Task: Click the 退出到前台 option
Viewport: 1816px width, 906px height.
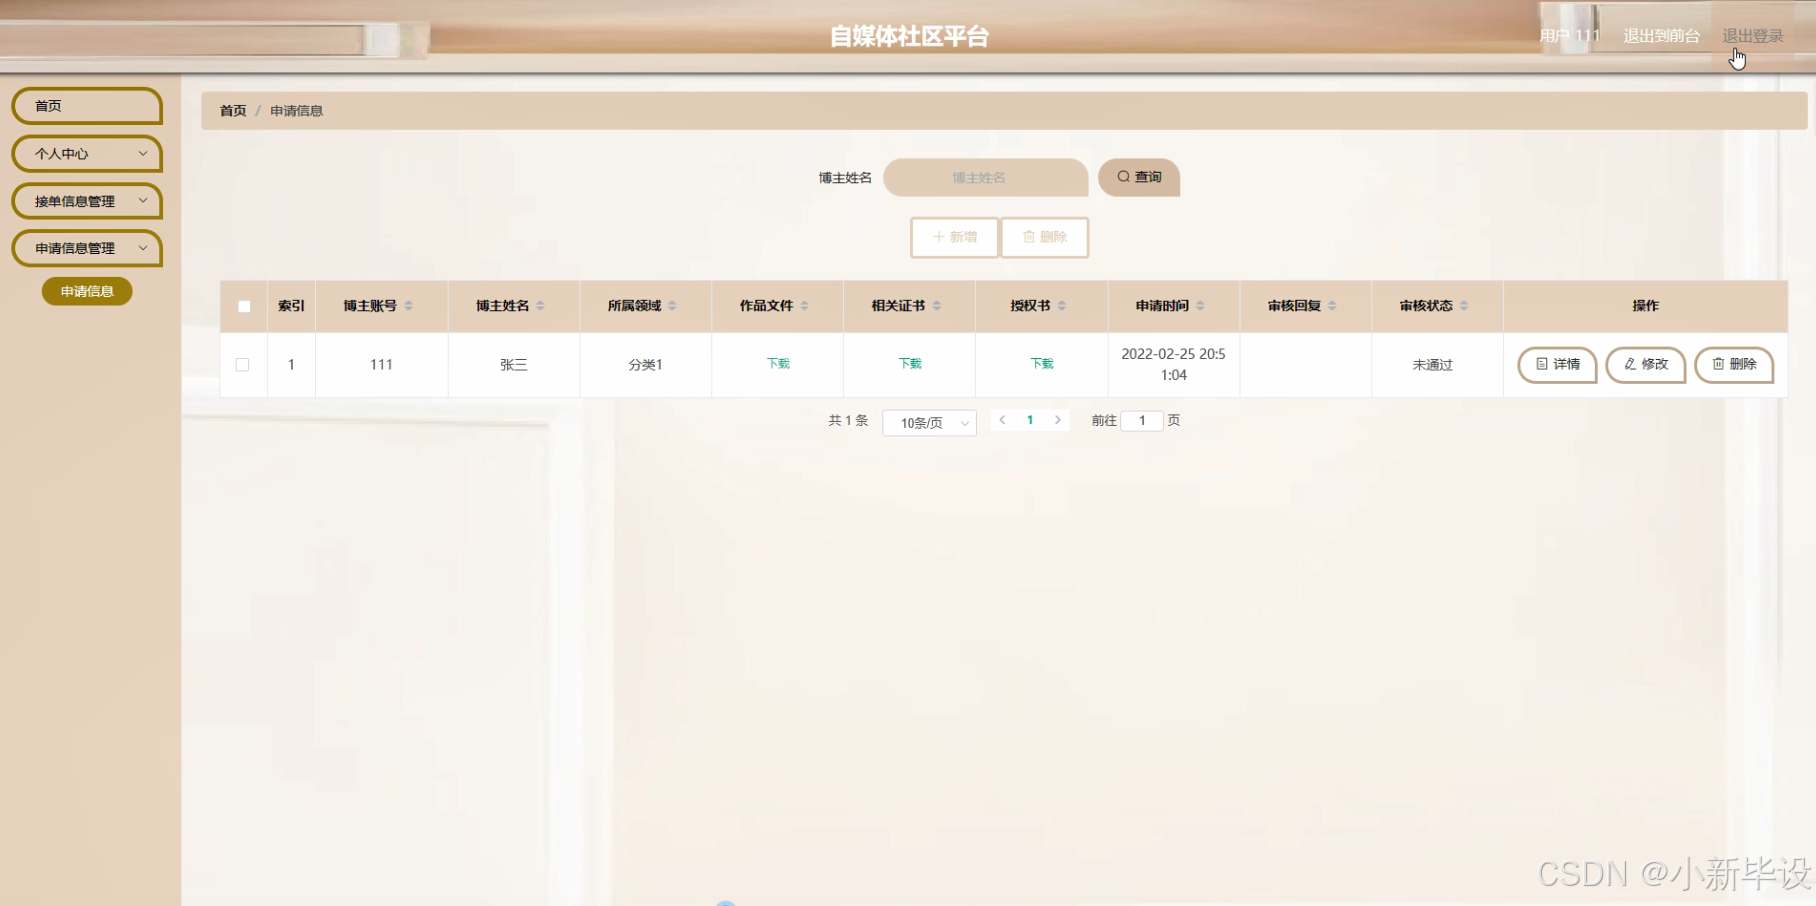Action: pyautogui.click(x=1660, y=33)
